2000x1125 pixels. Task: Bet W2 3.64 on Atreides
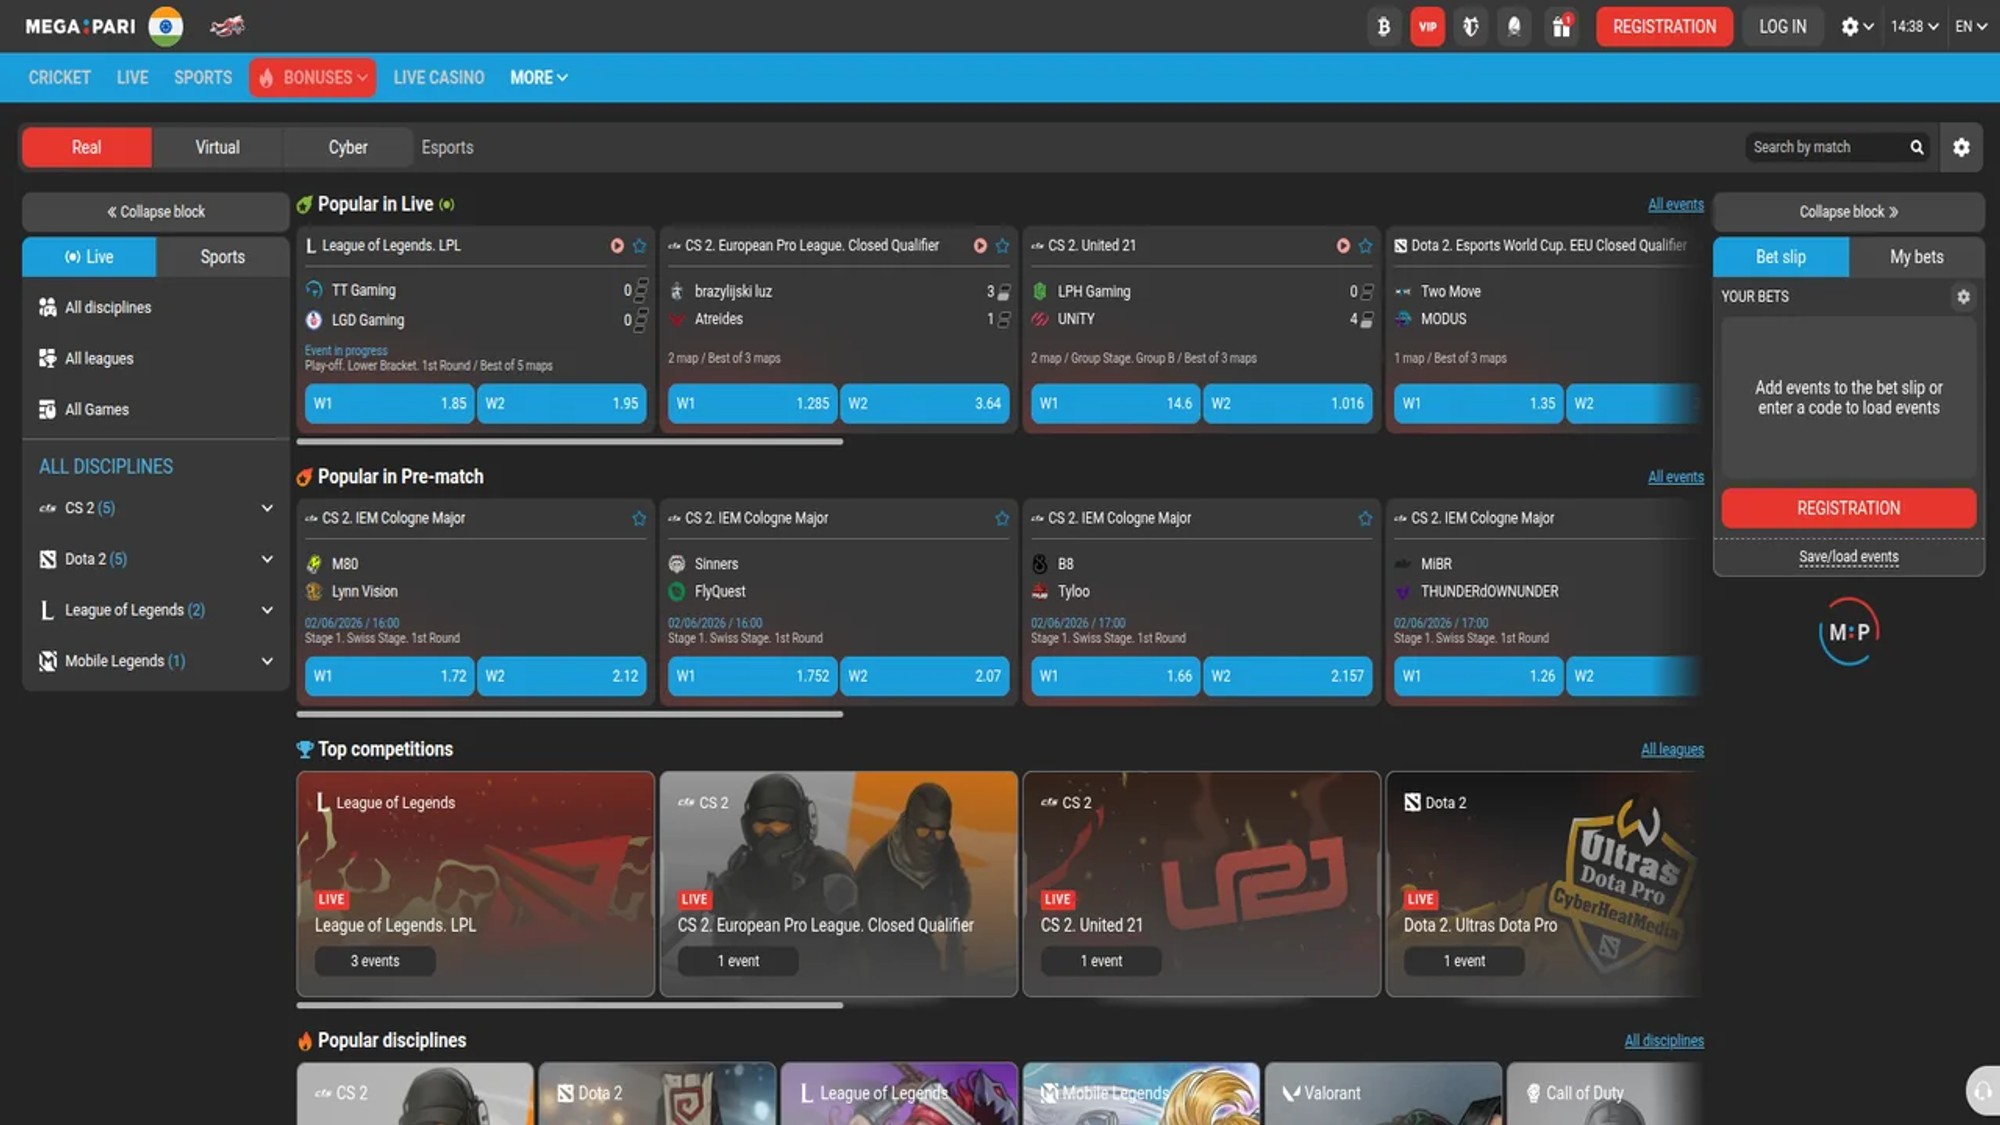(x=924, y=404)
